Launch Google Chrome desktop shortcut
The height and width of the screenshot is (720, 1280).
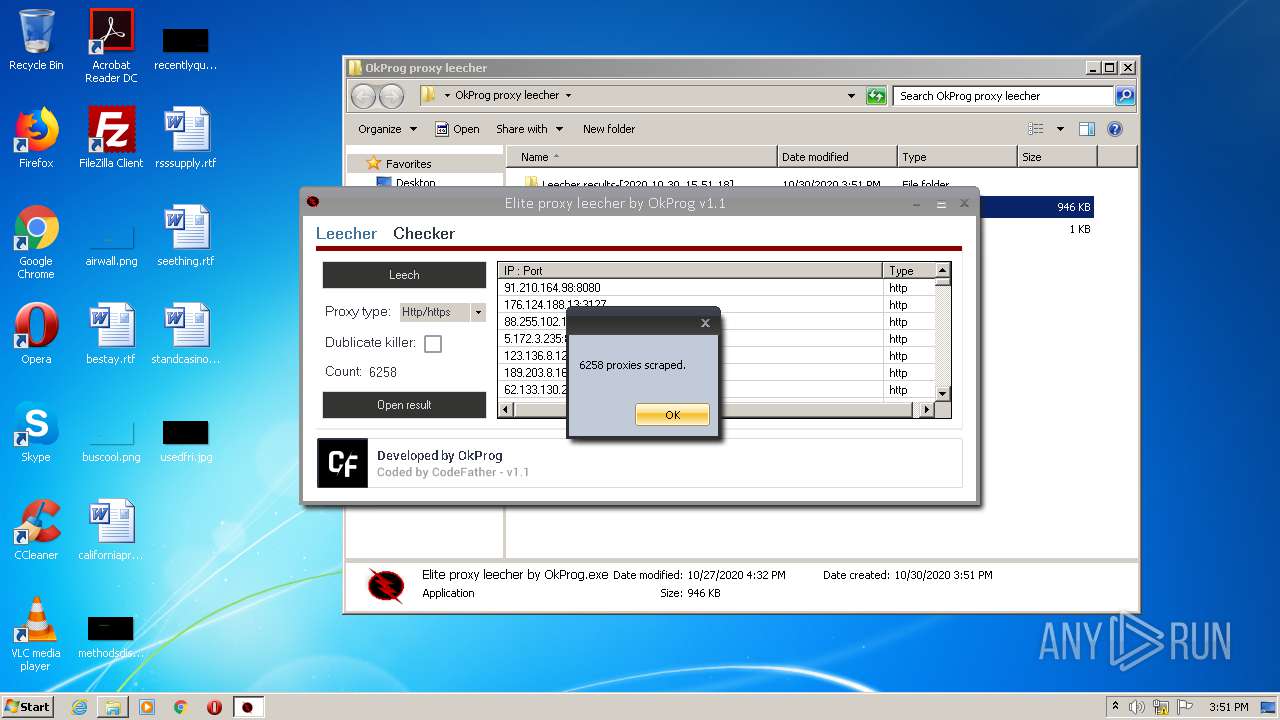(36, 242)
